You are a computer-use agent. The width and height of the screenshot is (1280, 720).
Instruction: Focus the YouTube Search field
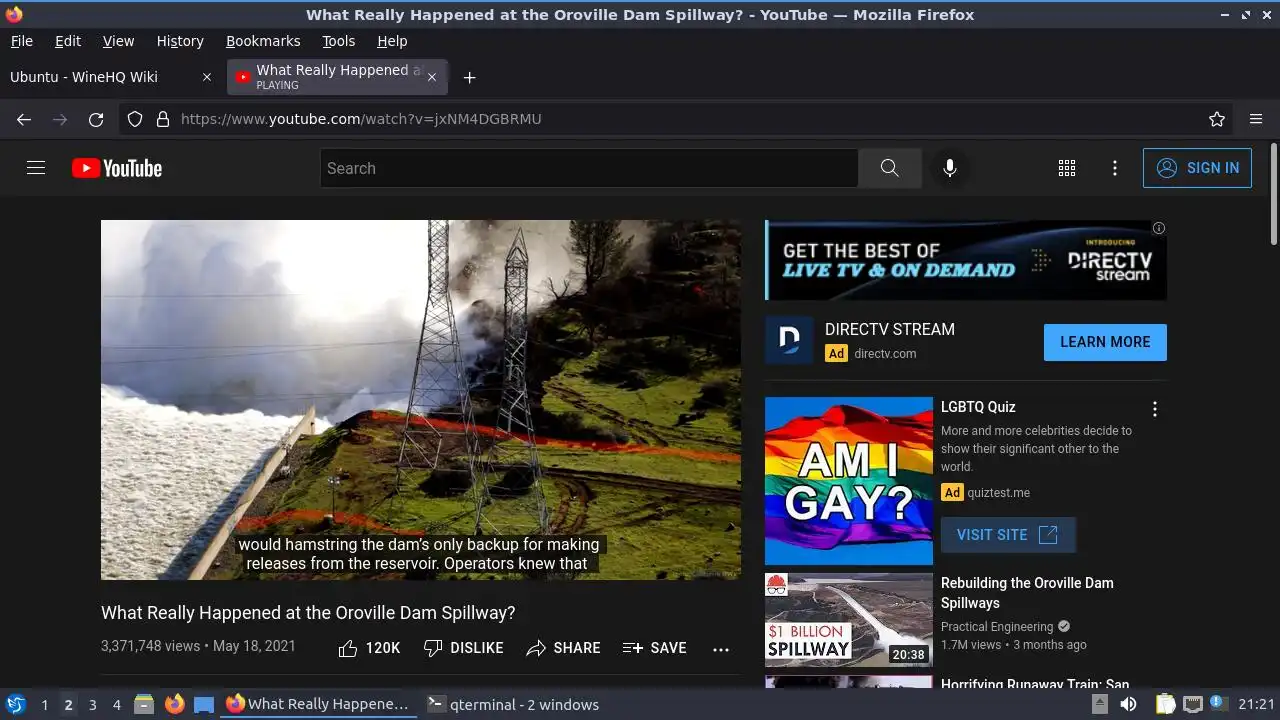pyautogui.click(x=589, y=168)
